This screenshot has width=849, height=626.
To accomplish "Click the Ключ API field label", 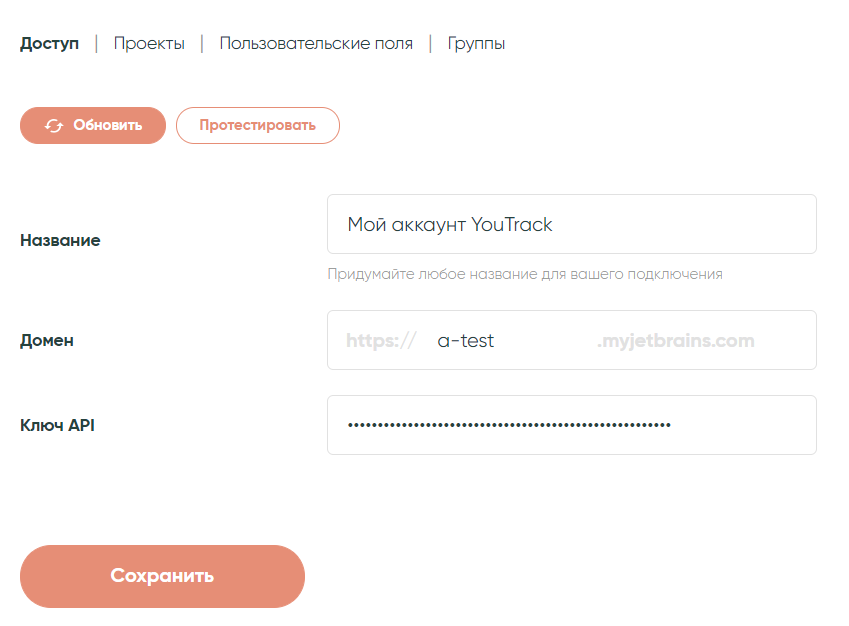I will (57, 425).
